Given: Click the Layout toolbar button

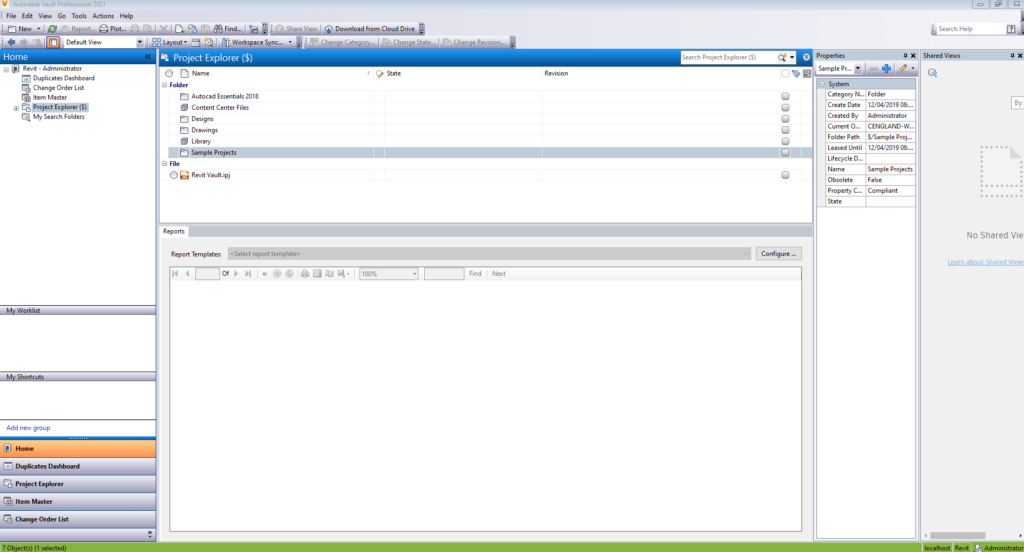Looking at the screenshot, I should (x=169, y=42).
